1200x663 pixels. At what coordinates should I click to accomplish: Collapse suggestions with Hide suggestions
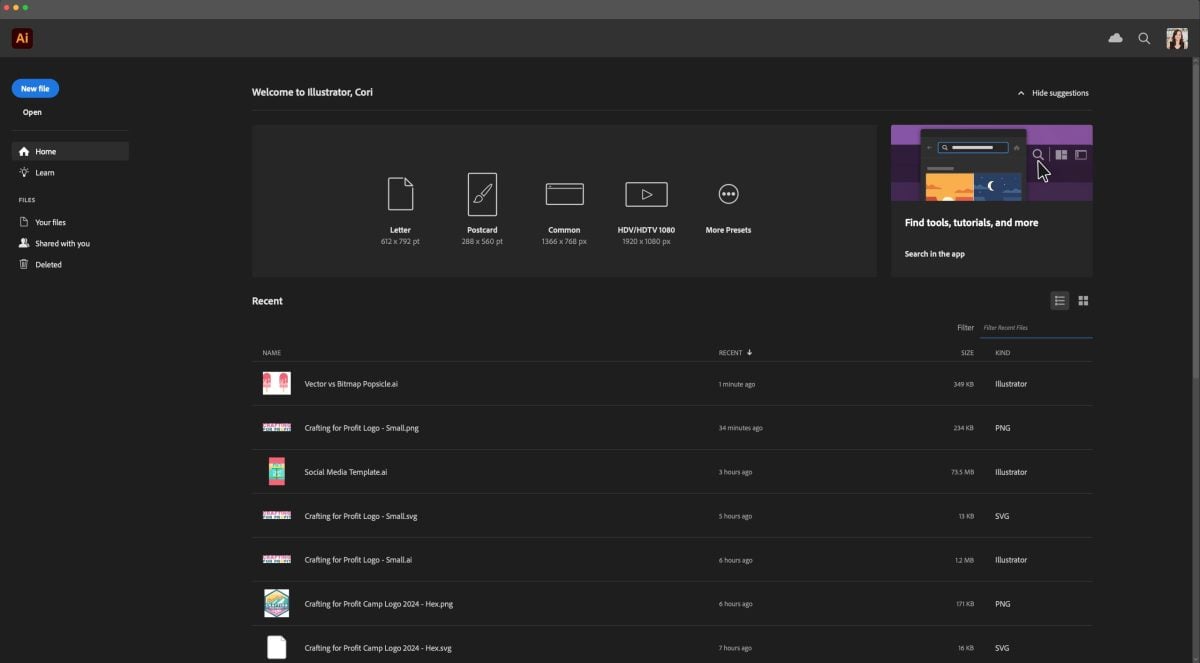[x=1053, y=93]
